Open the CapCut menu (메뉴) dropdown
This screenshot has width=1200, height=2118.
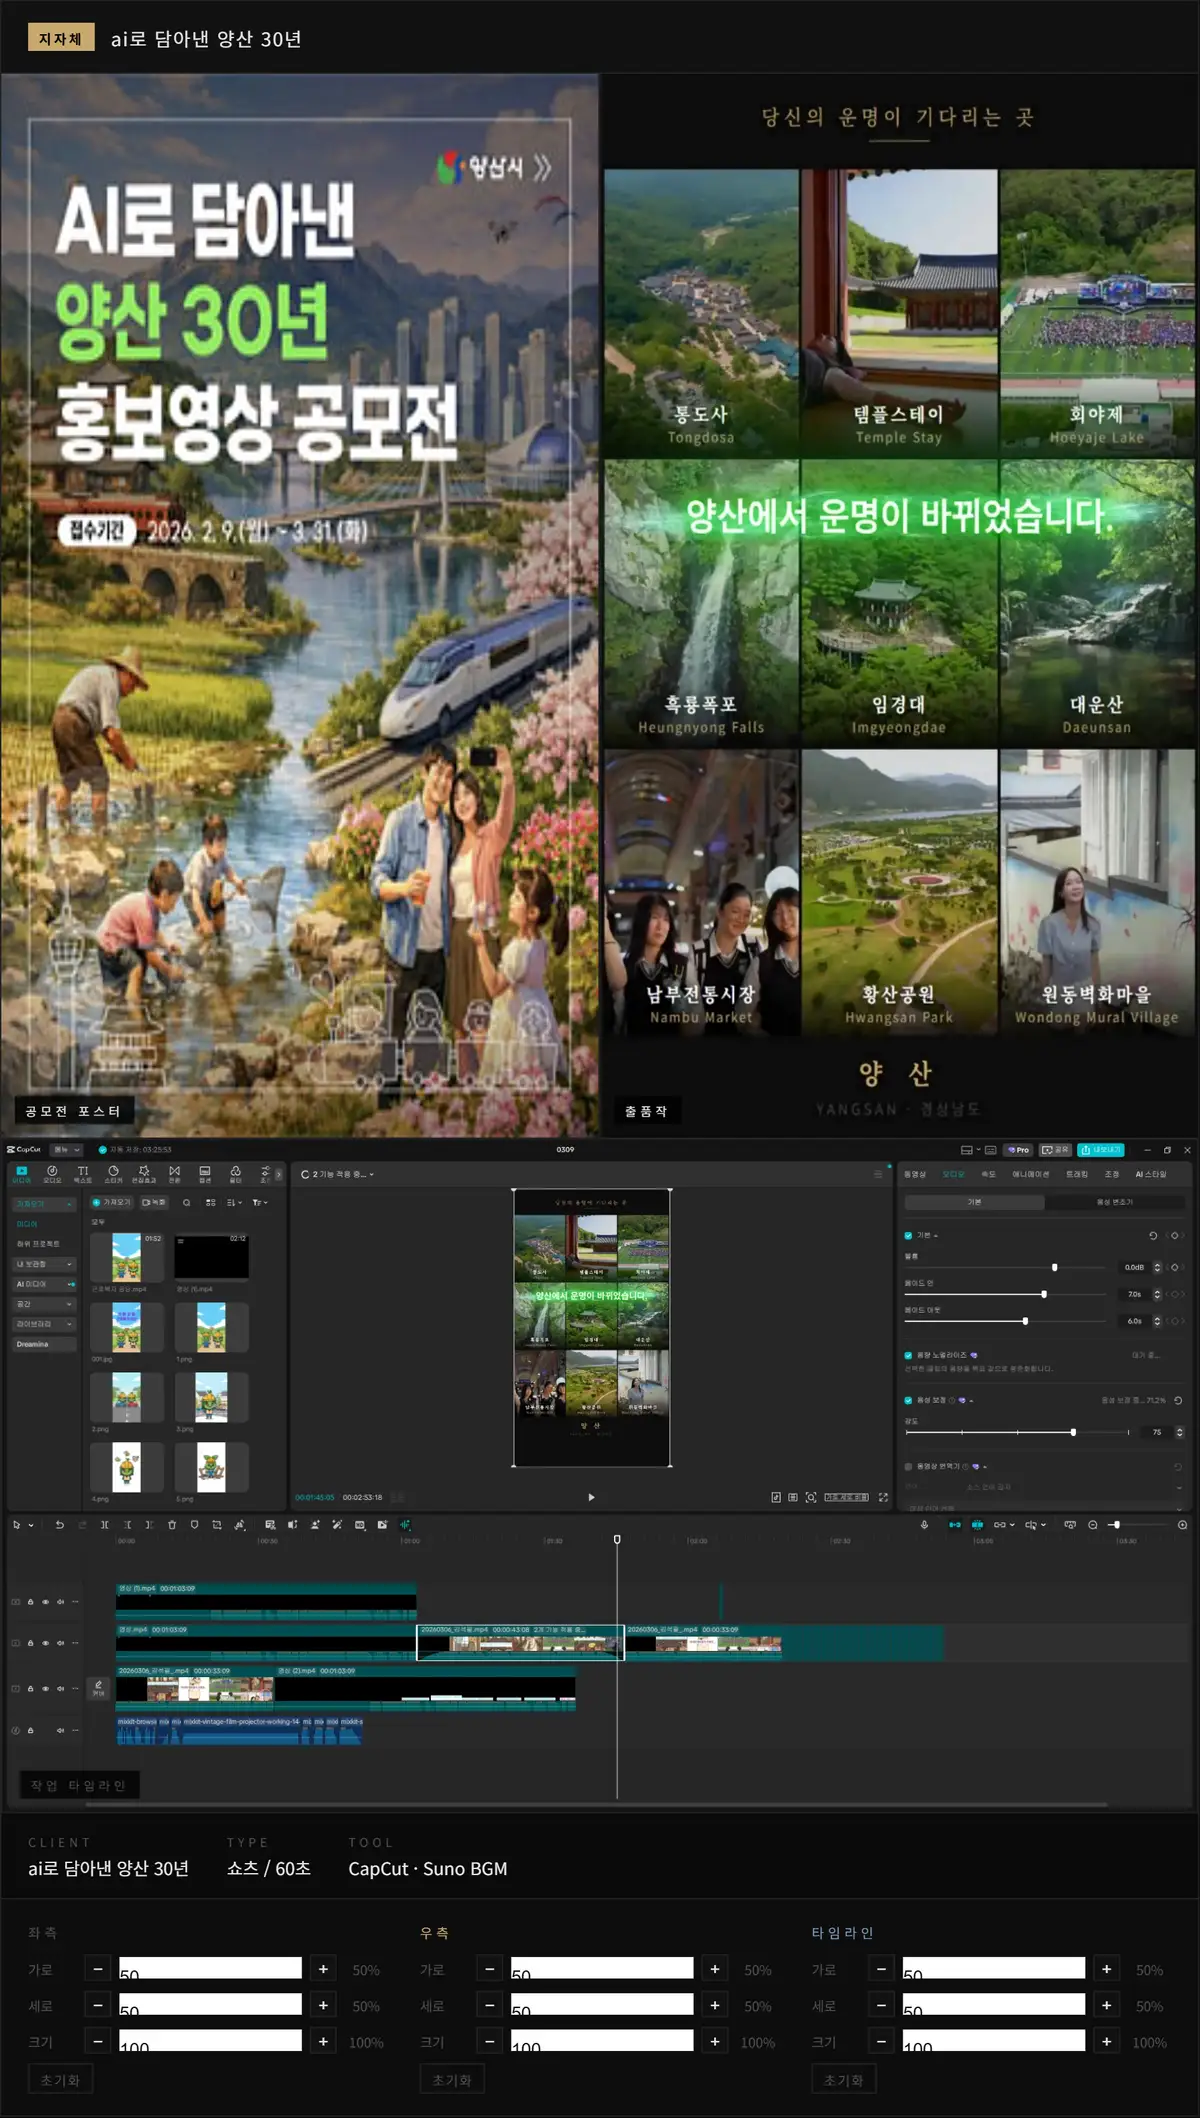point(65,1150)
